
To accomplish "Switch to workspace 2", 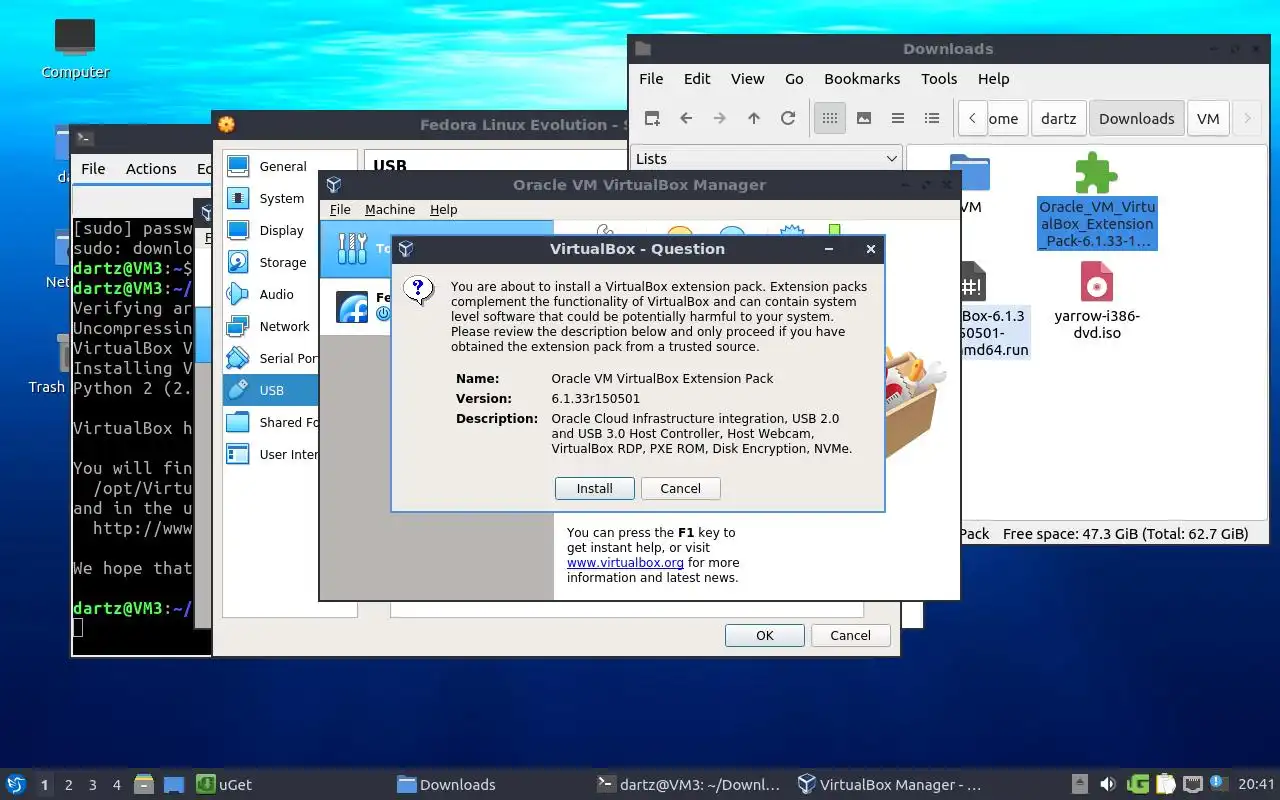I will [69, 785].
